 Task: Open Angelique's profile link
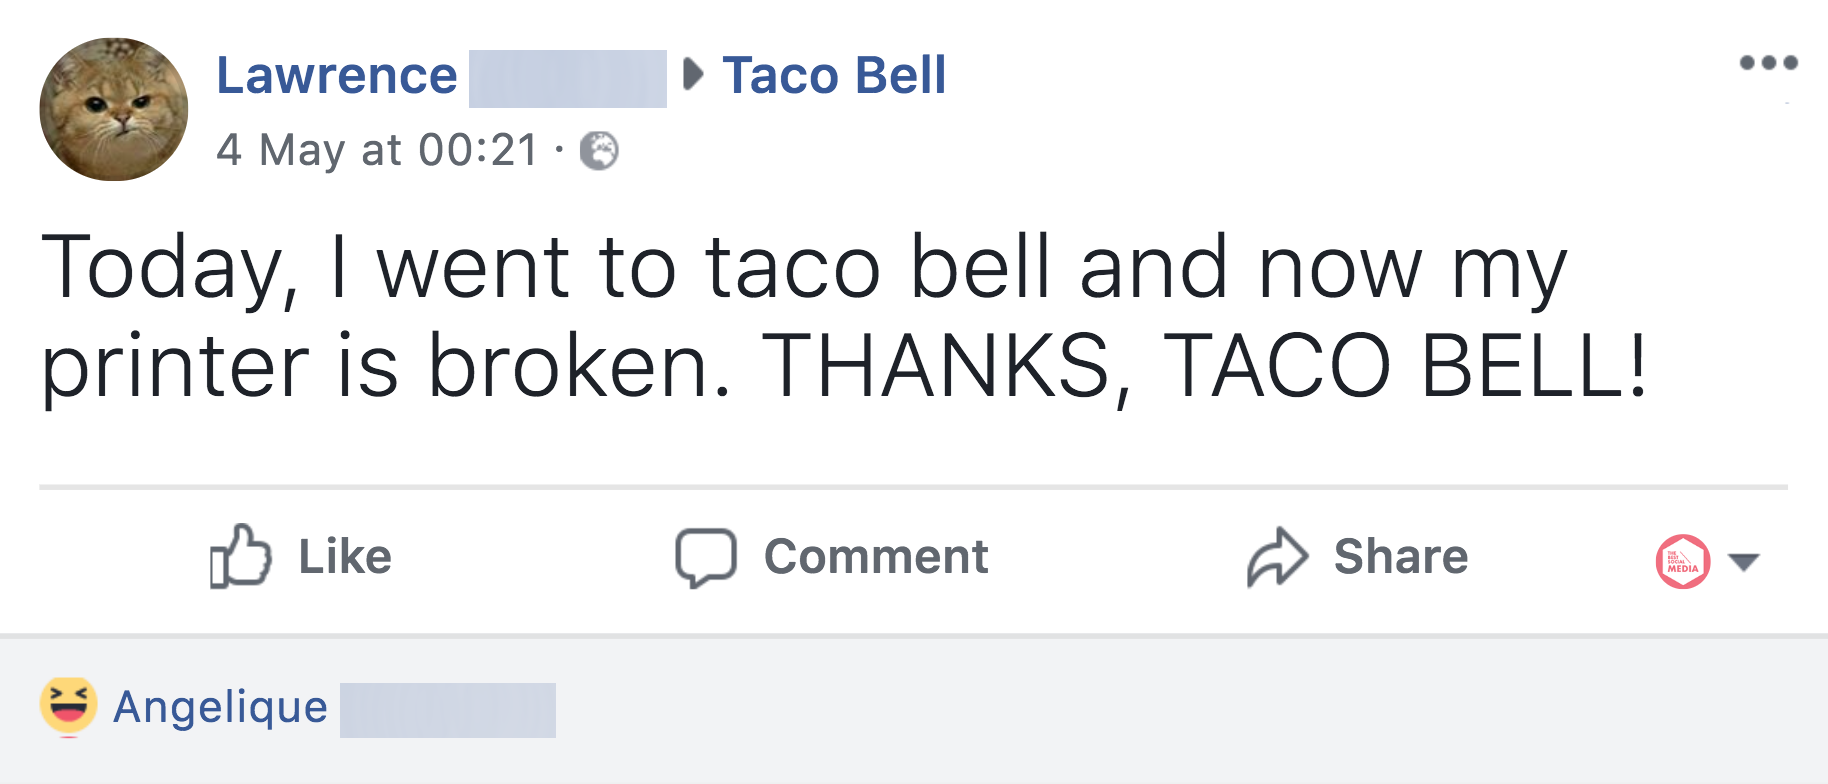pyautogui.click(x=221, y=708)
